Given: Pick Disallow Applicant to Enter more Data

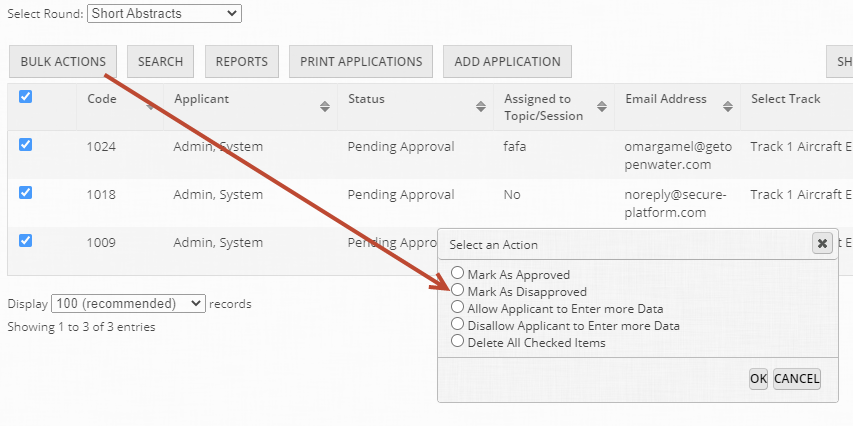Looking at the screenshot, I should [x=458, y=324].
